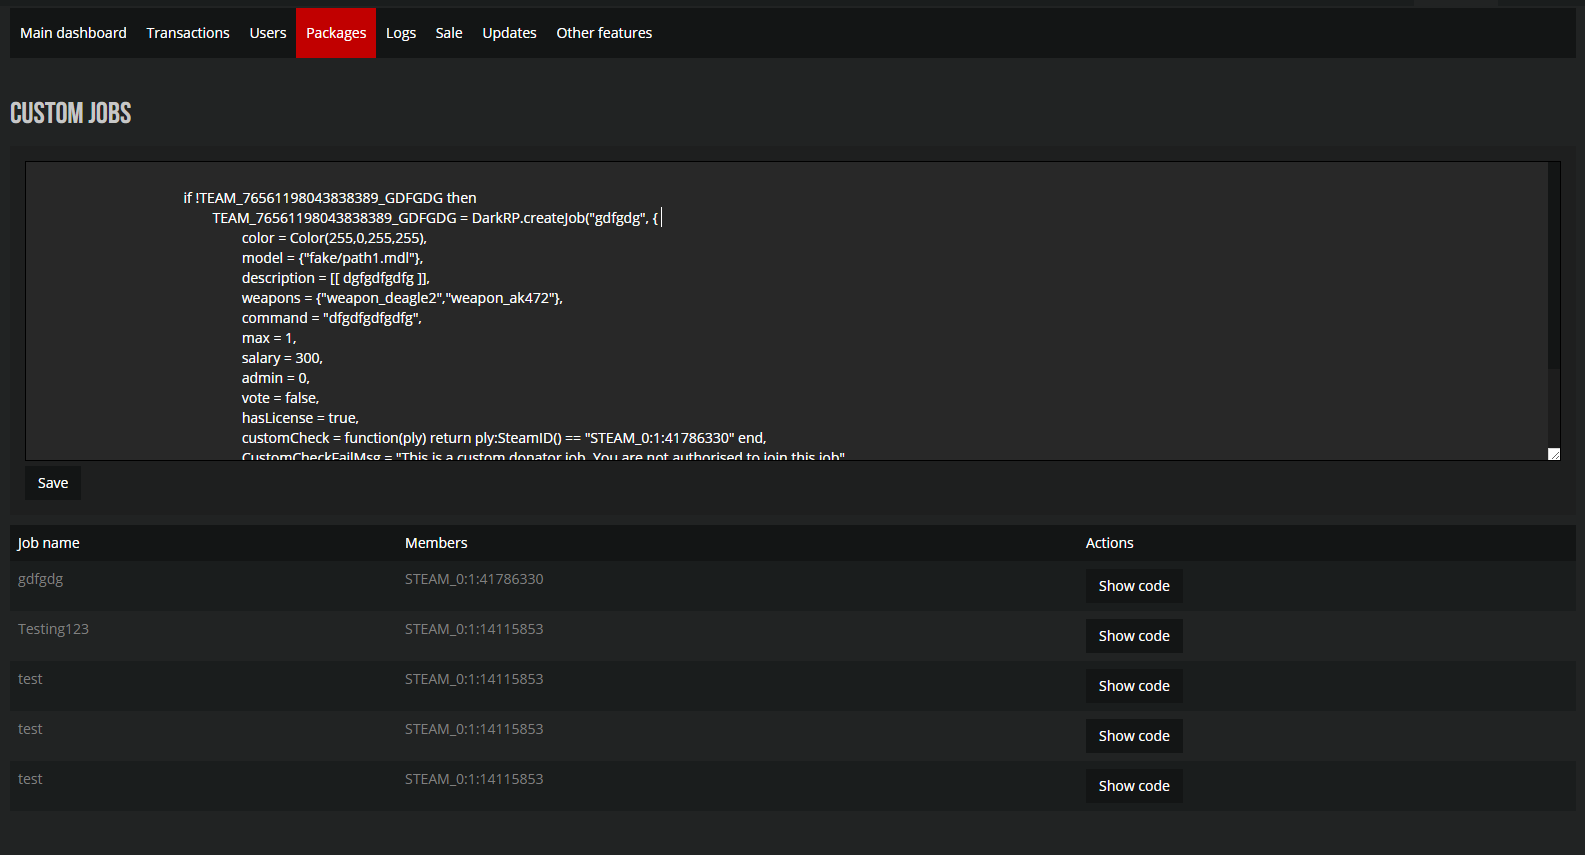Screen dimensions: 1585x855
Task: Click the textarea resize handle corner
Action: point(1554,454)
